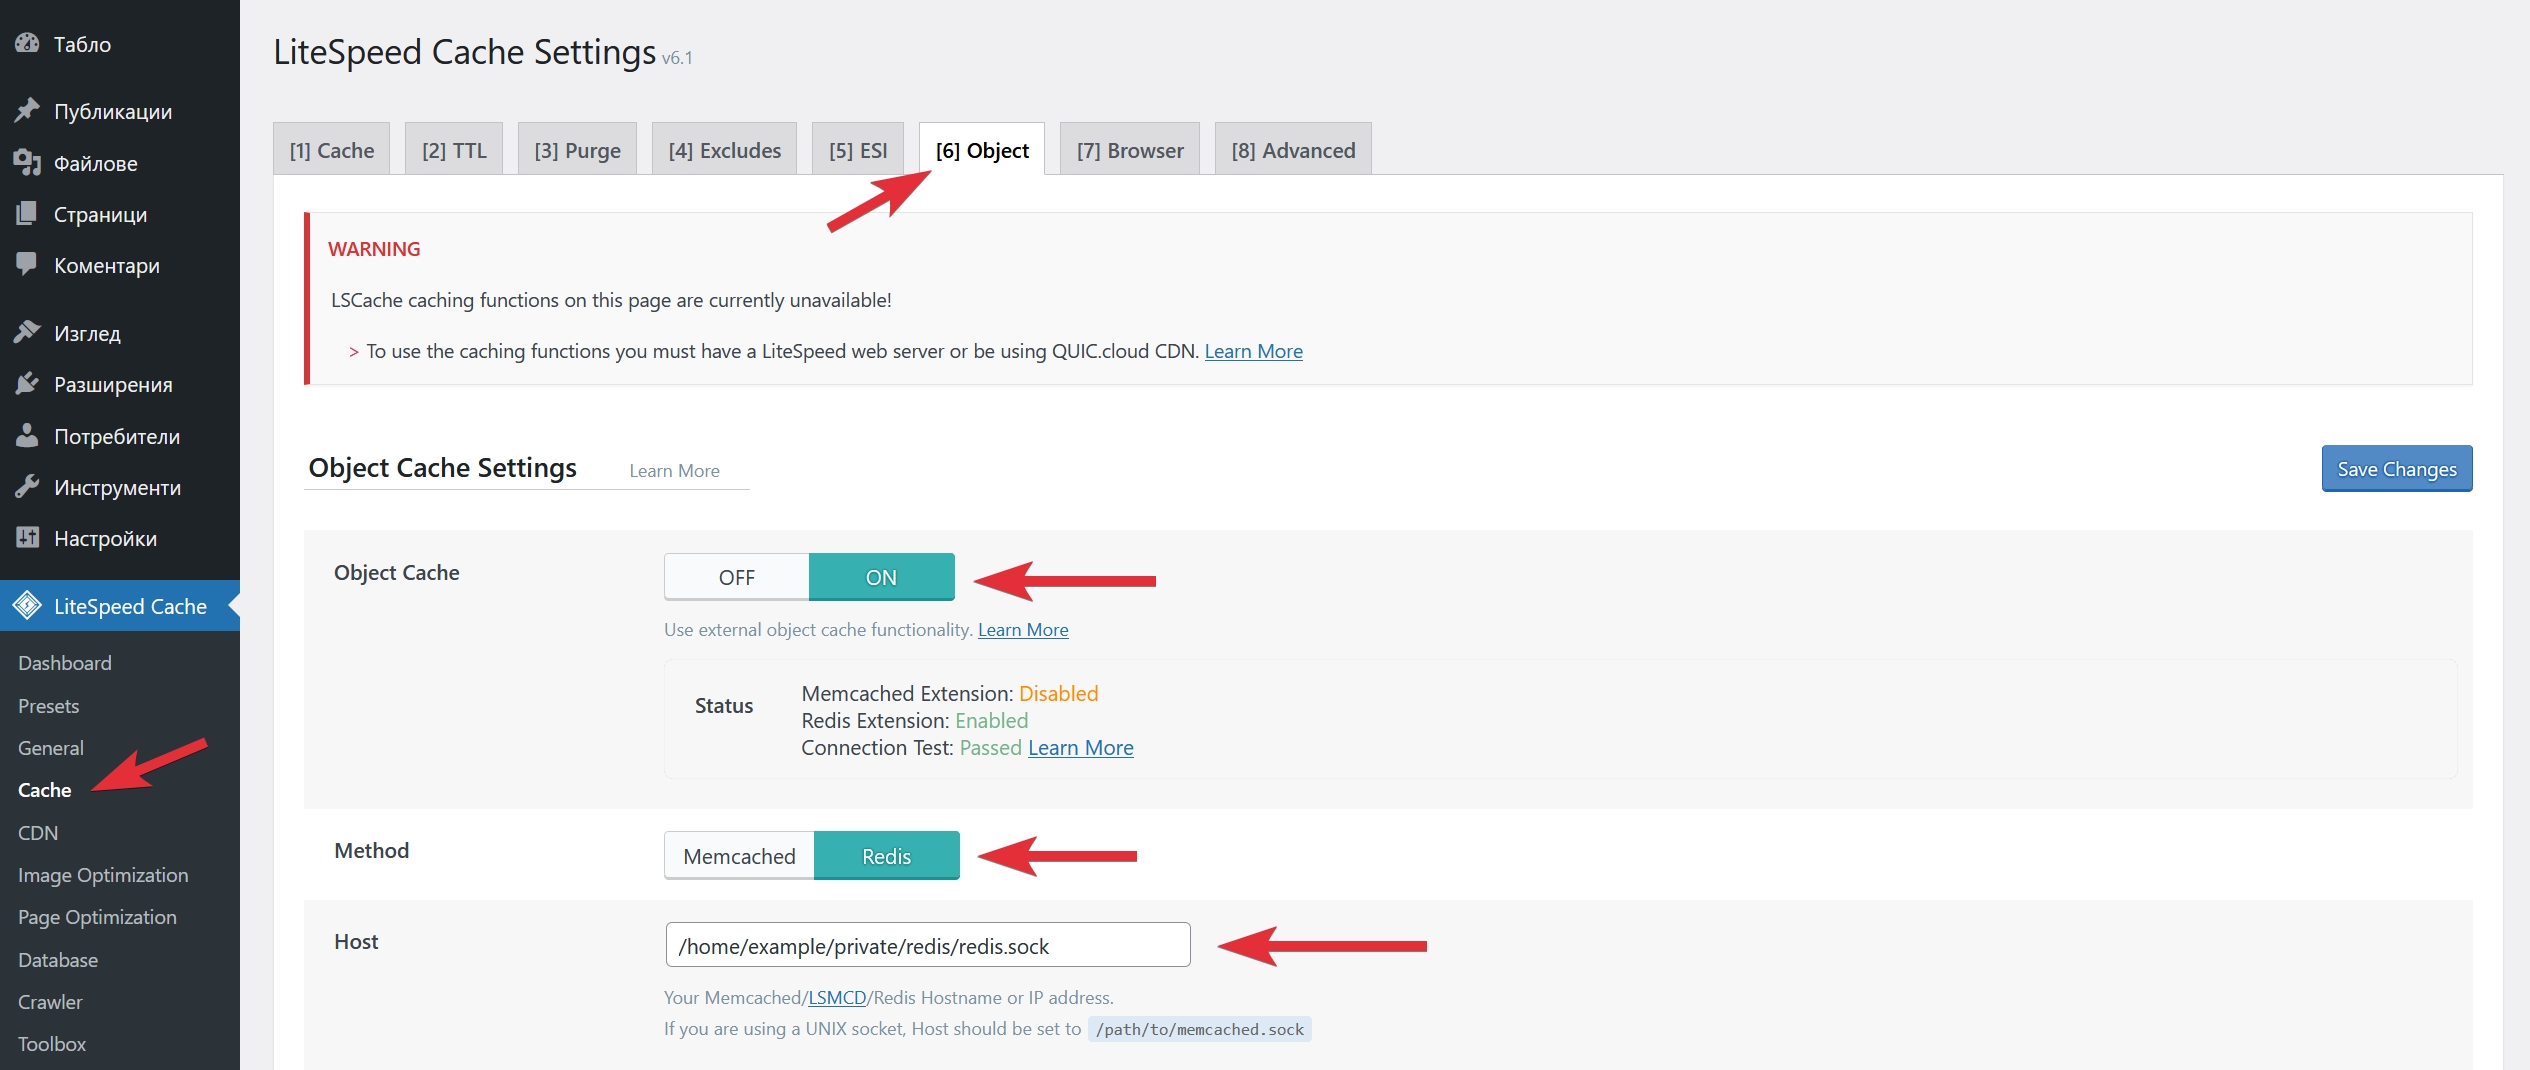Click the Redis Extension: Enabled status text
The height and width of the screenshot is (1070, 2530).
[x=914, y=721]
